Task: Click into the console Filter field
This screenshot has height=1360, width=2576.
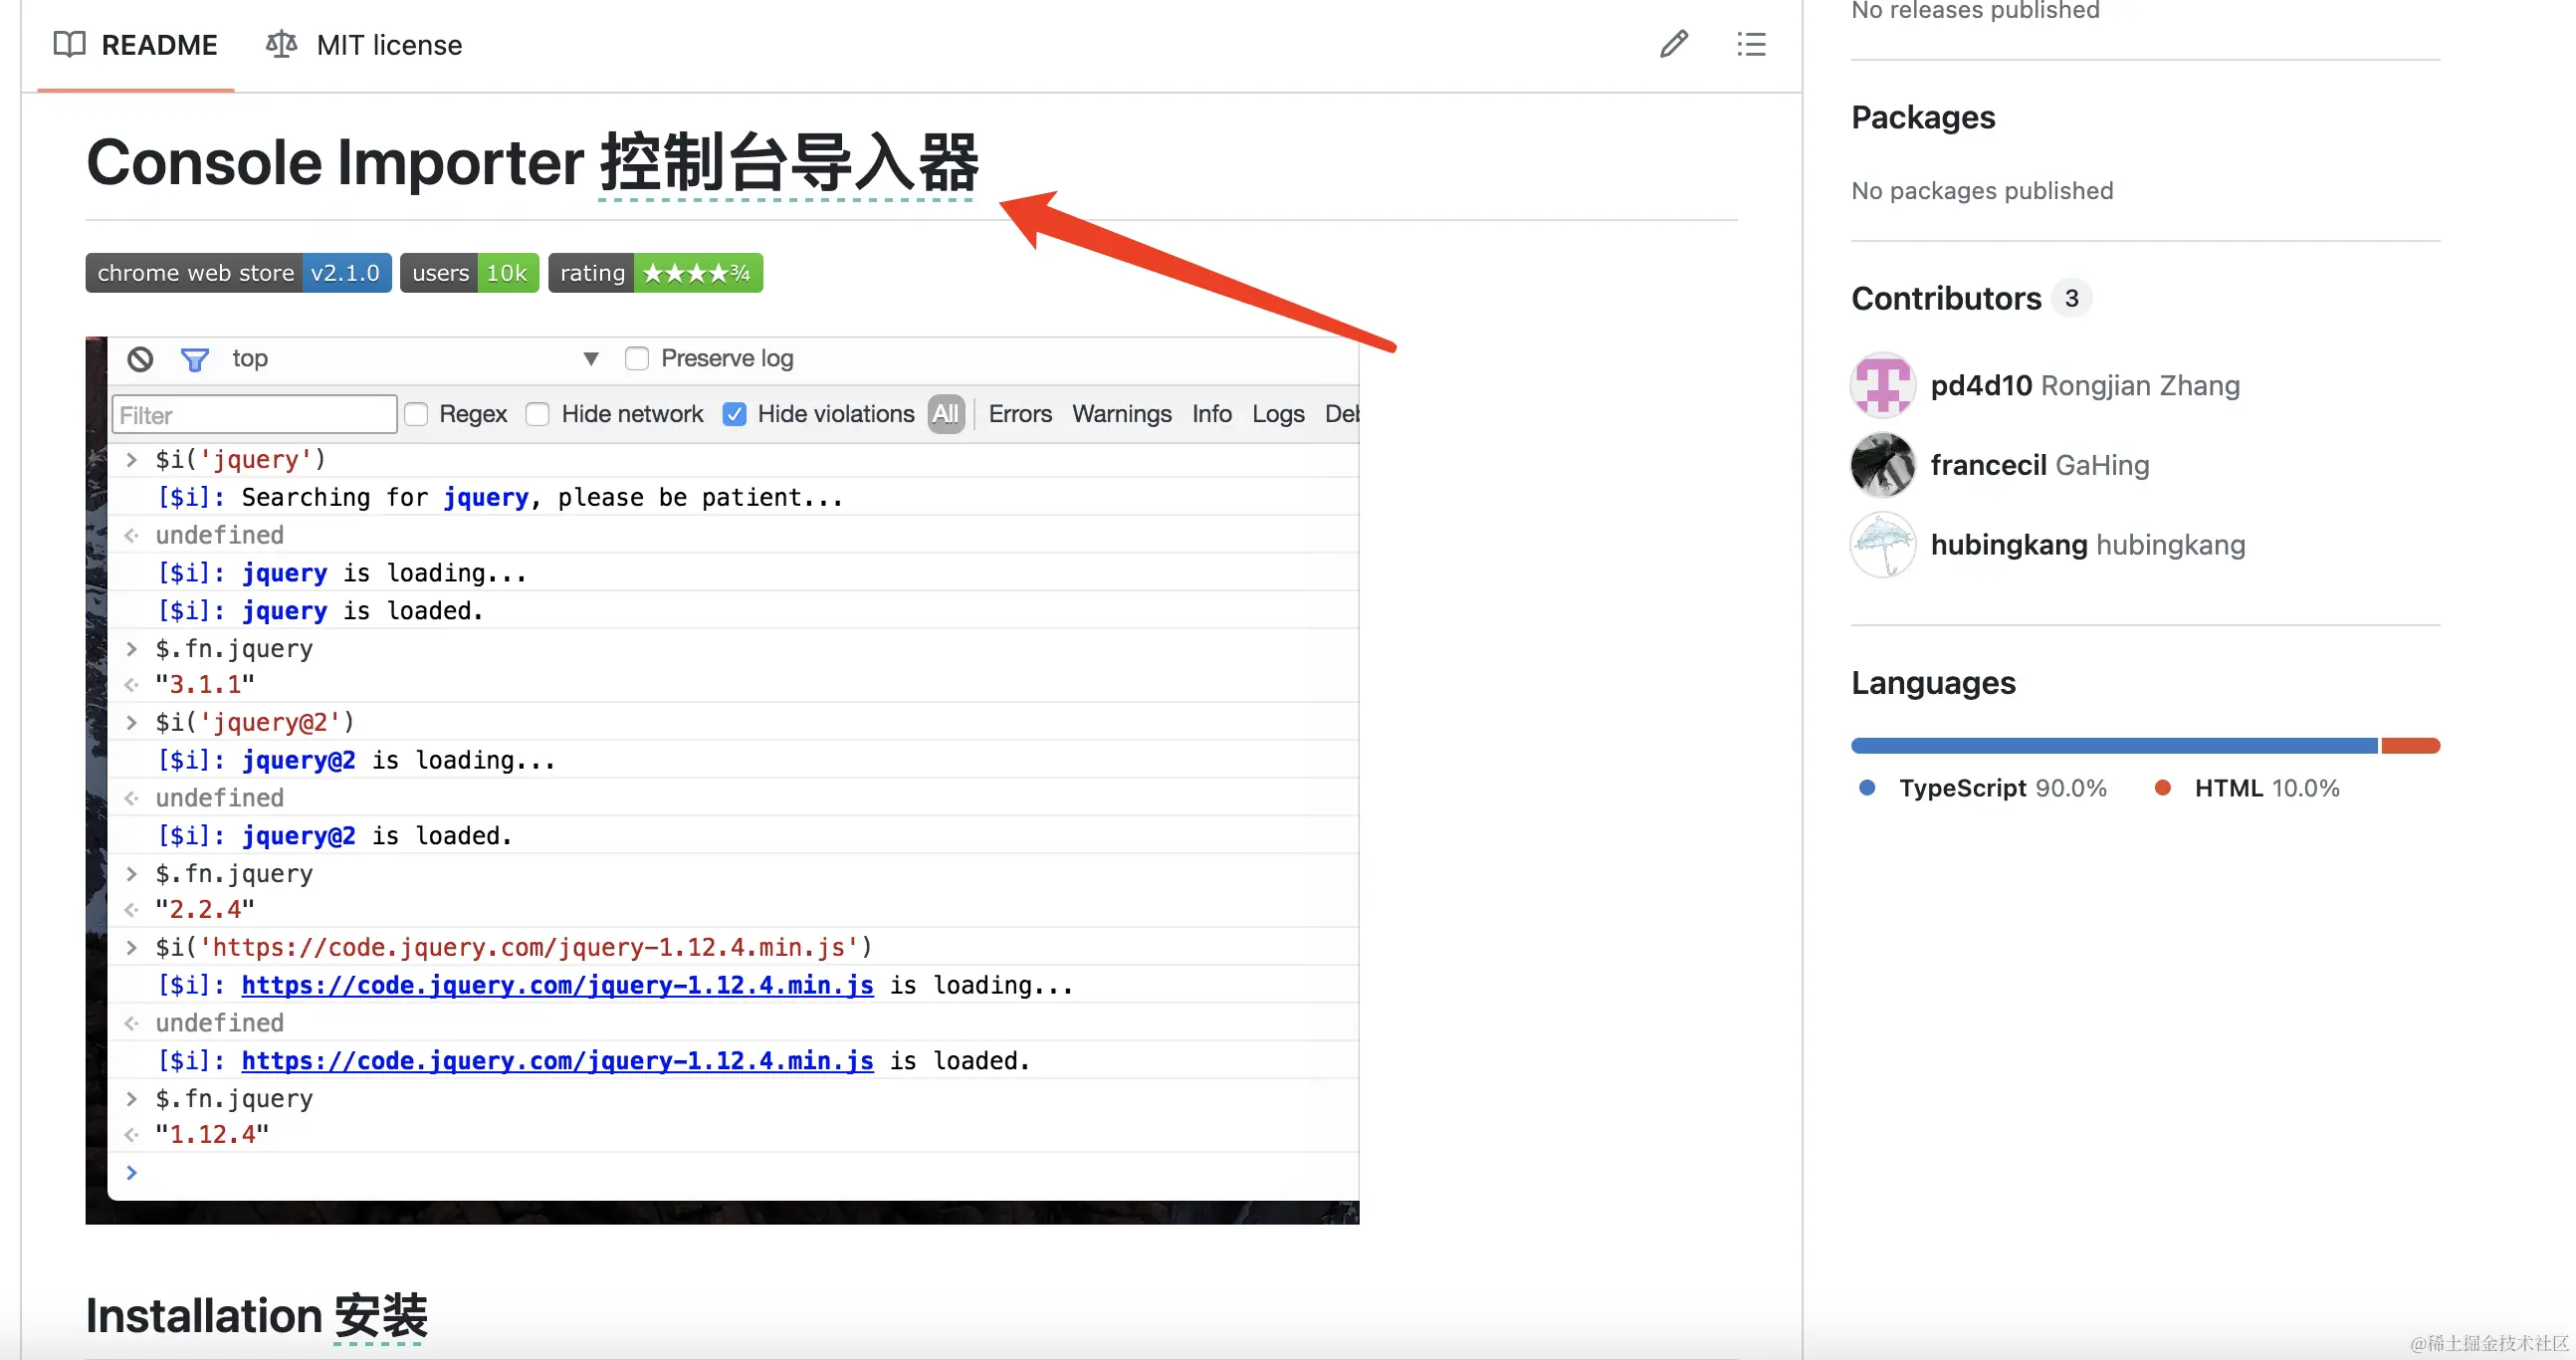Action: pyautogui.click(x=254, y=415)
